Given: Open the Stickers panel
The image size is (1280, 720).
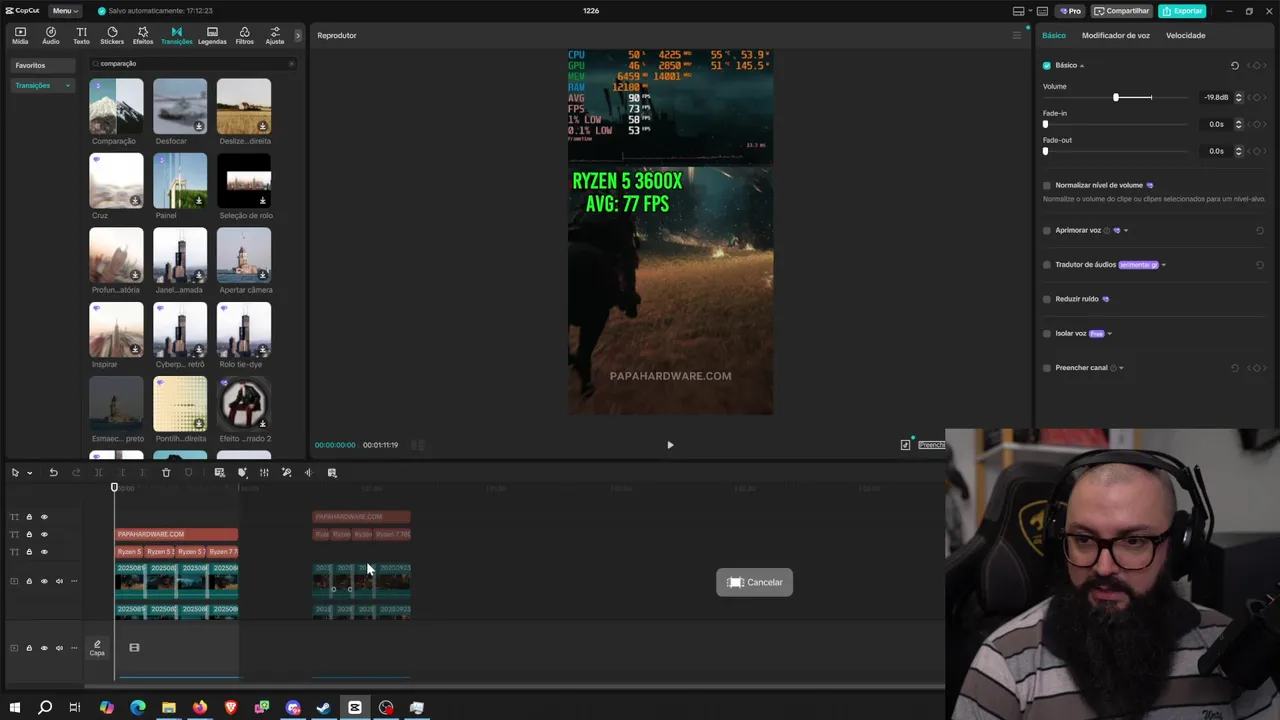Looking at the screenshot, I should point(112,36).
